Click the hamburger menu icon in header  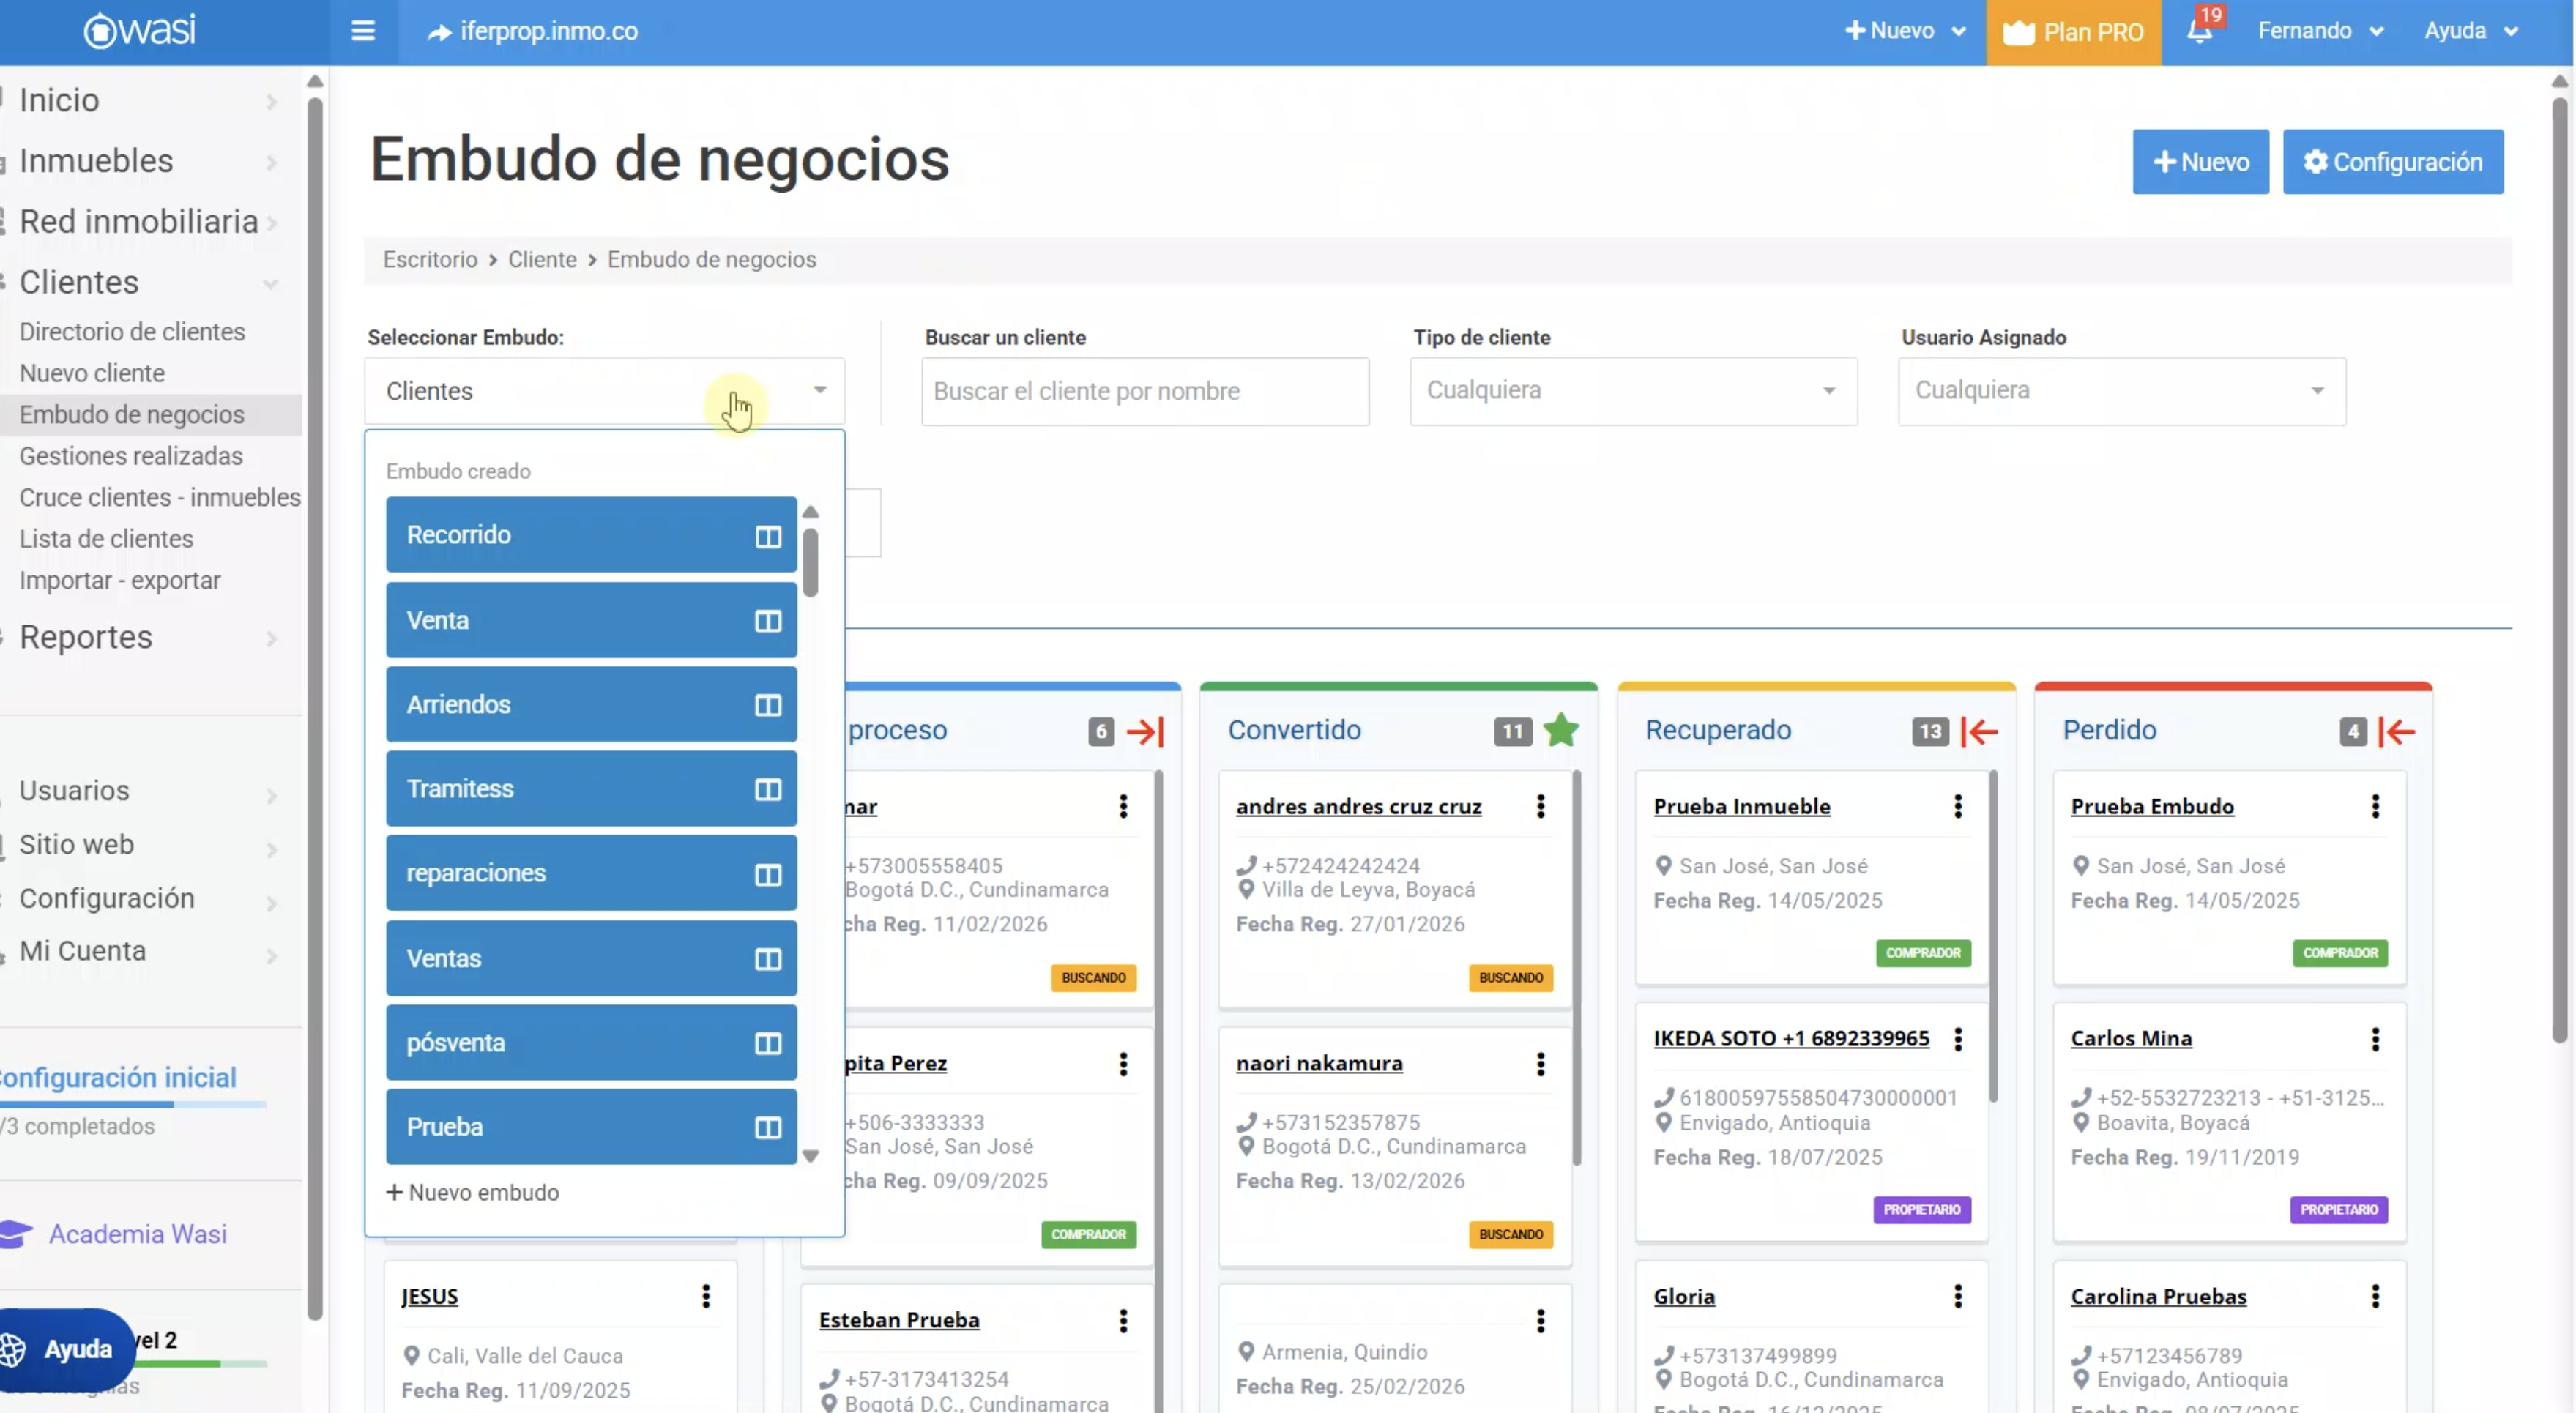point(363,31)
